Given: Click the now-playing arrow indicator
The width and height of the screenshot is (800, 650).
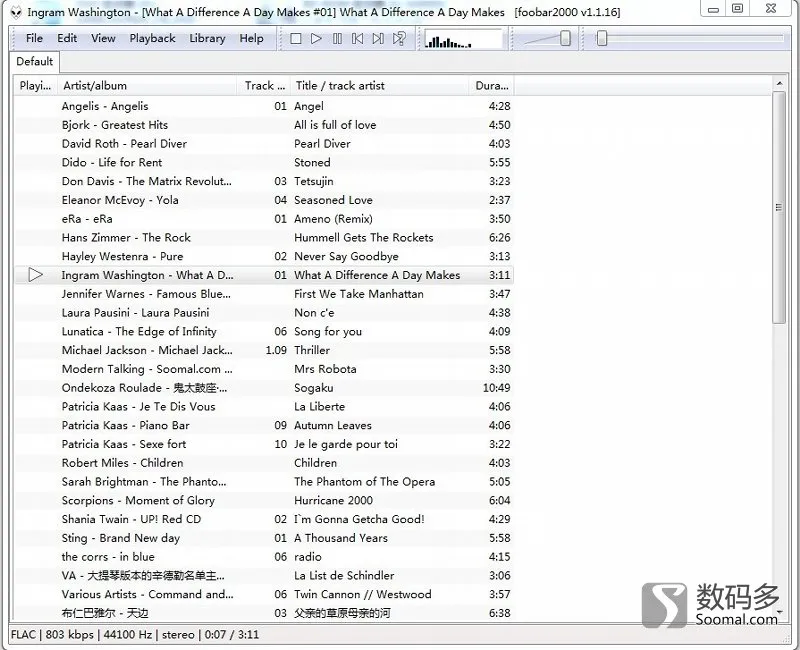Looking at the screenshot, I should click(35, 275).
